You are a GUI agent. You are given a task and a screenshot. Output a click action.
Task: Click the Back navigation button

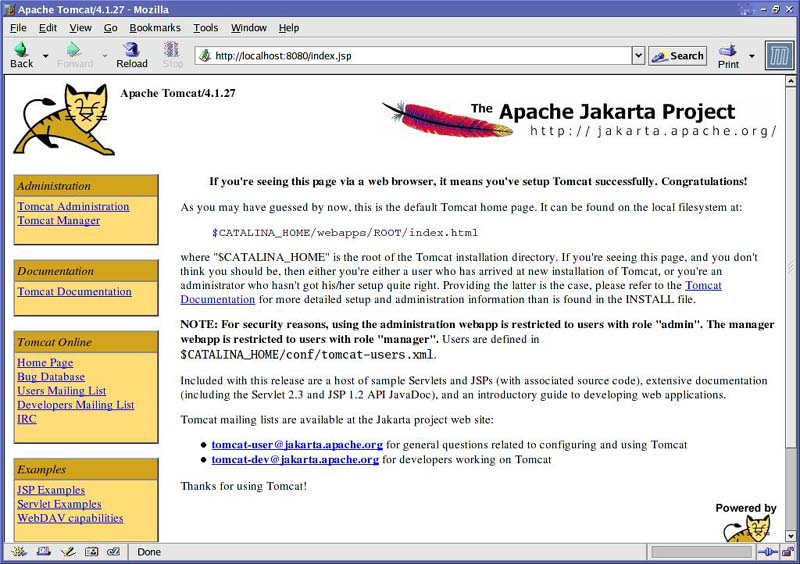pyautogui.click(x=21, y=55)
